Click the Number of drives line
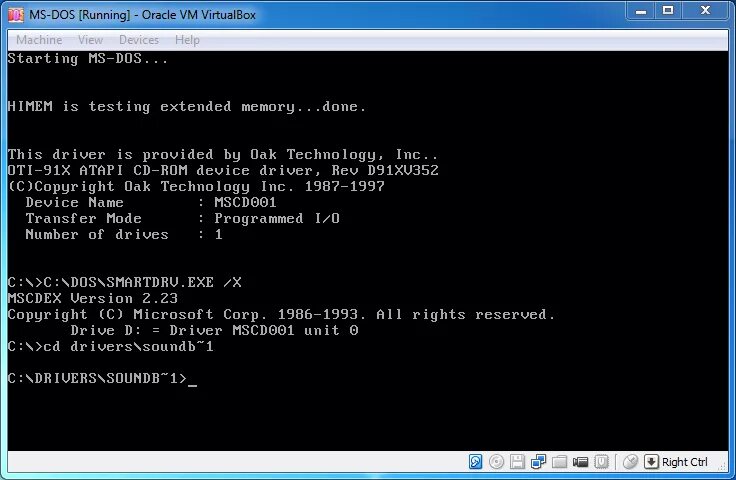 [124, 234]
